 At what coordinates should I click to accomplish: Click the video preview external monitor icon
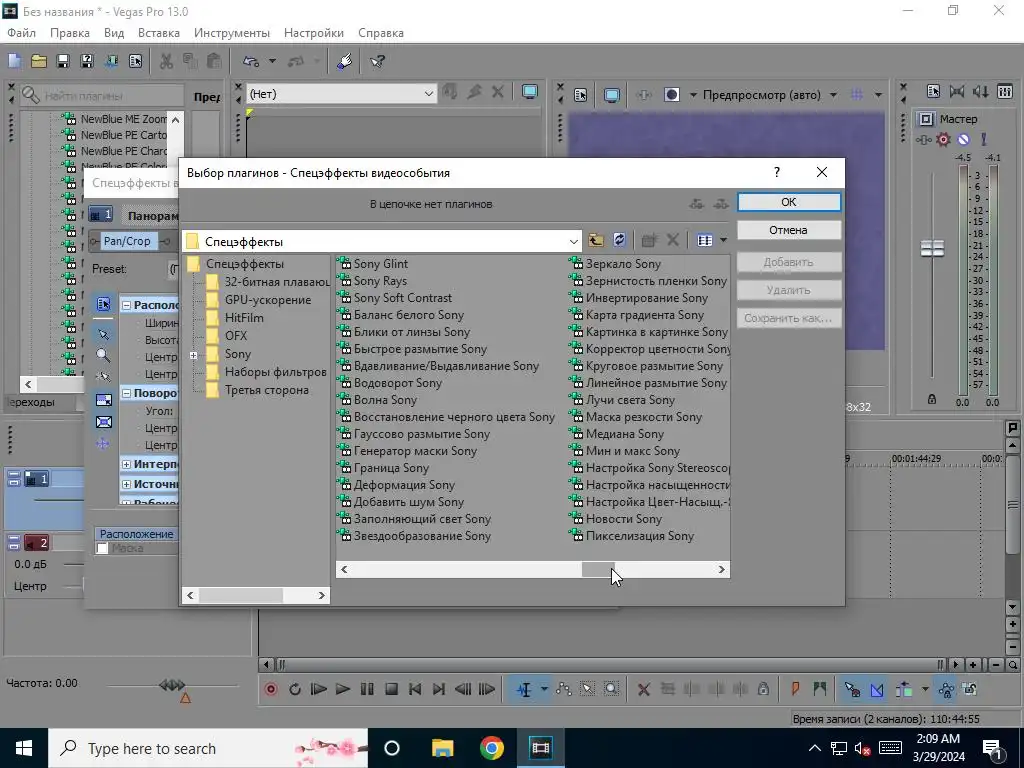click(x=611, y=95)
